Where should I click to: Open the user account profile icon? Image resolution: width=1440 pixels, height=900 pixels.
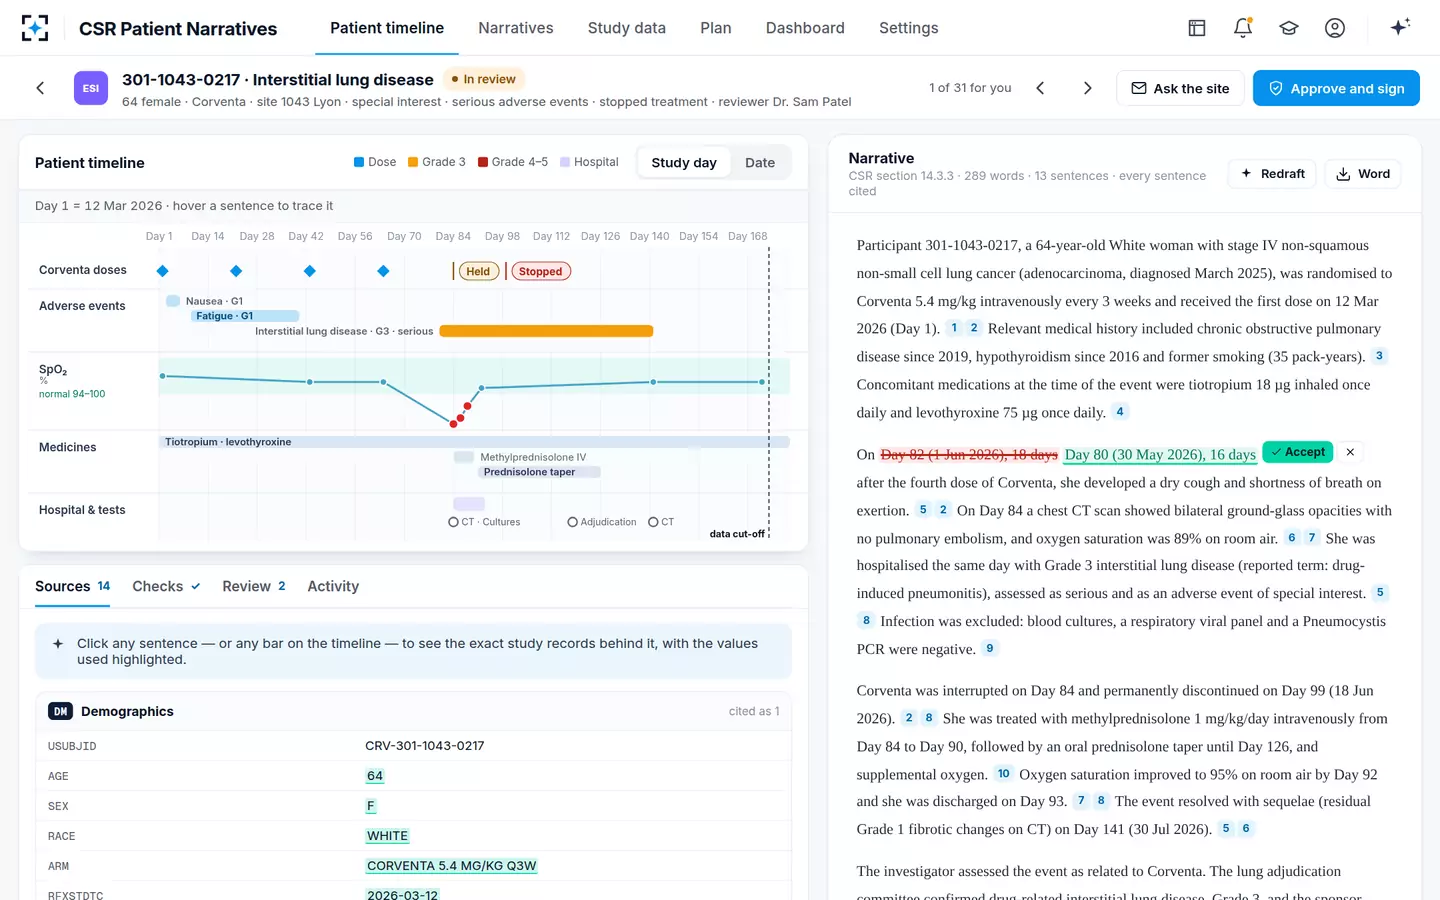tap(1335, 28)
